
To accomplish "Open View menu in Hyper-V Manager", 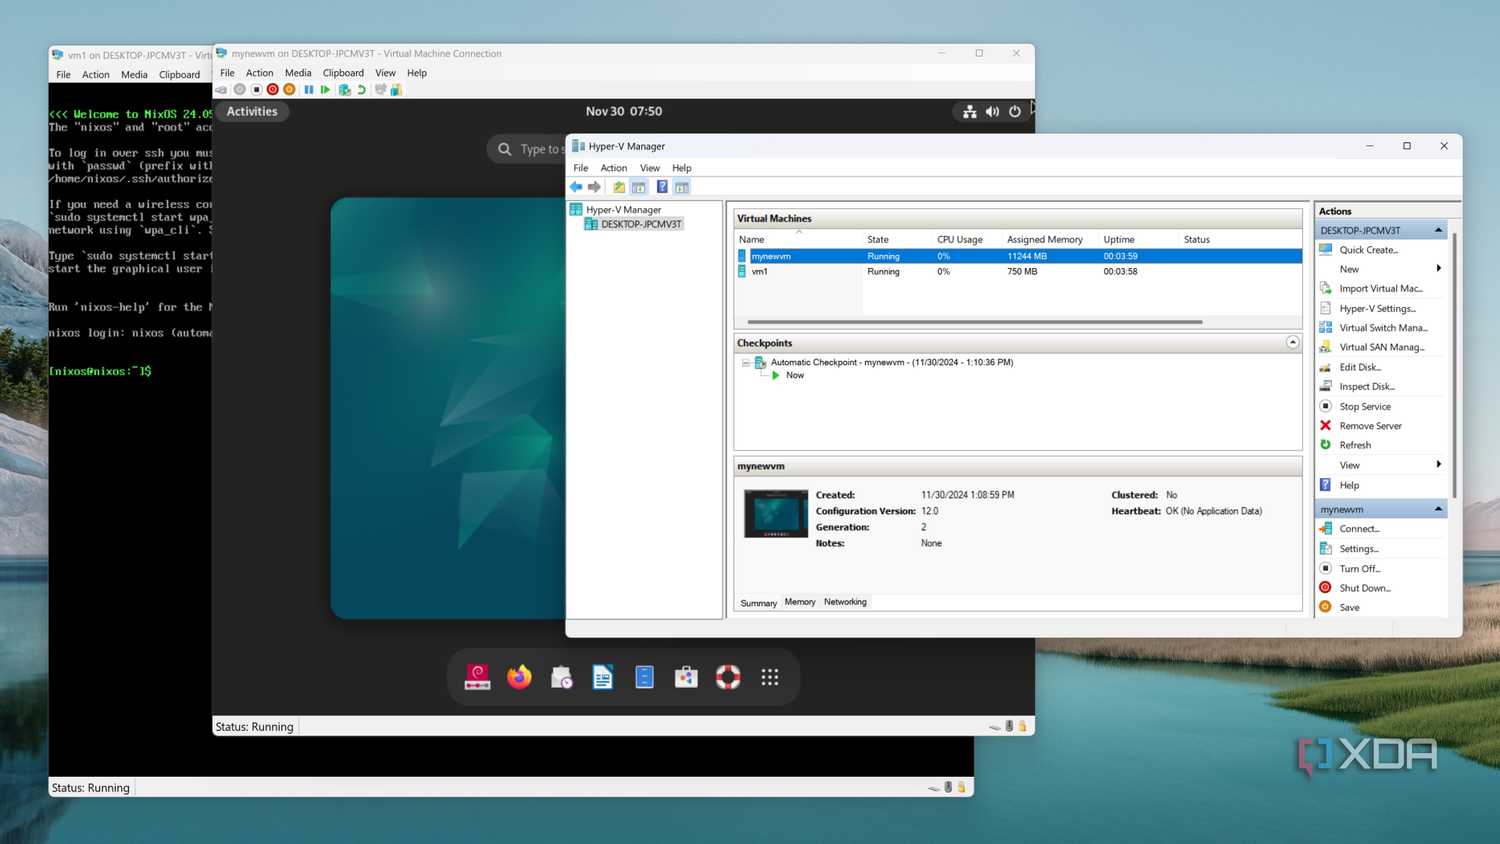I will click(649, 168).
